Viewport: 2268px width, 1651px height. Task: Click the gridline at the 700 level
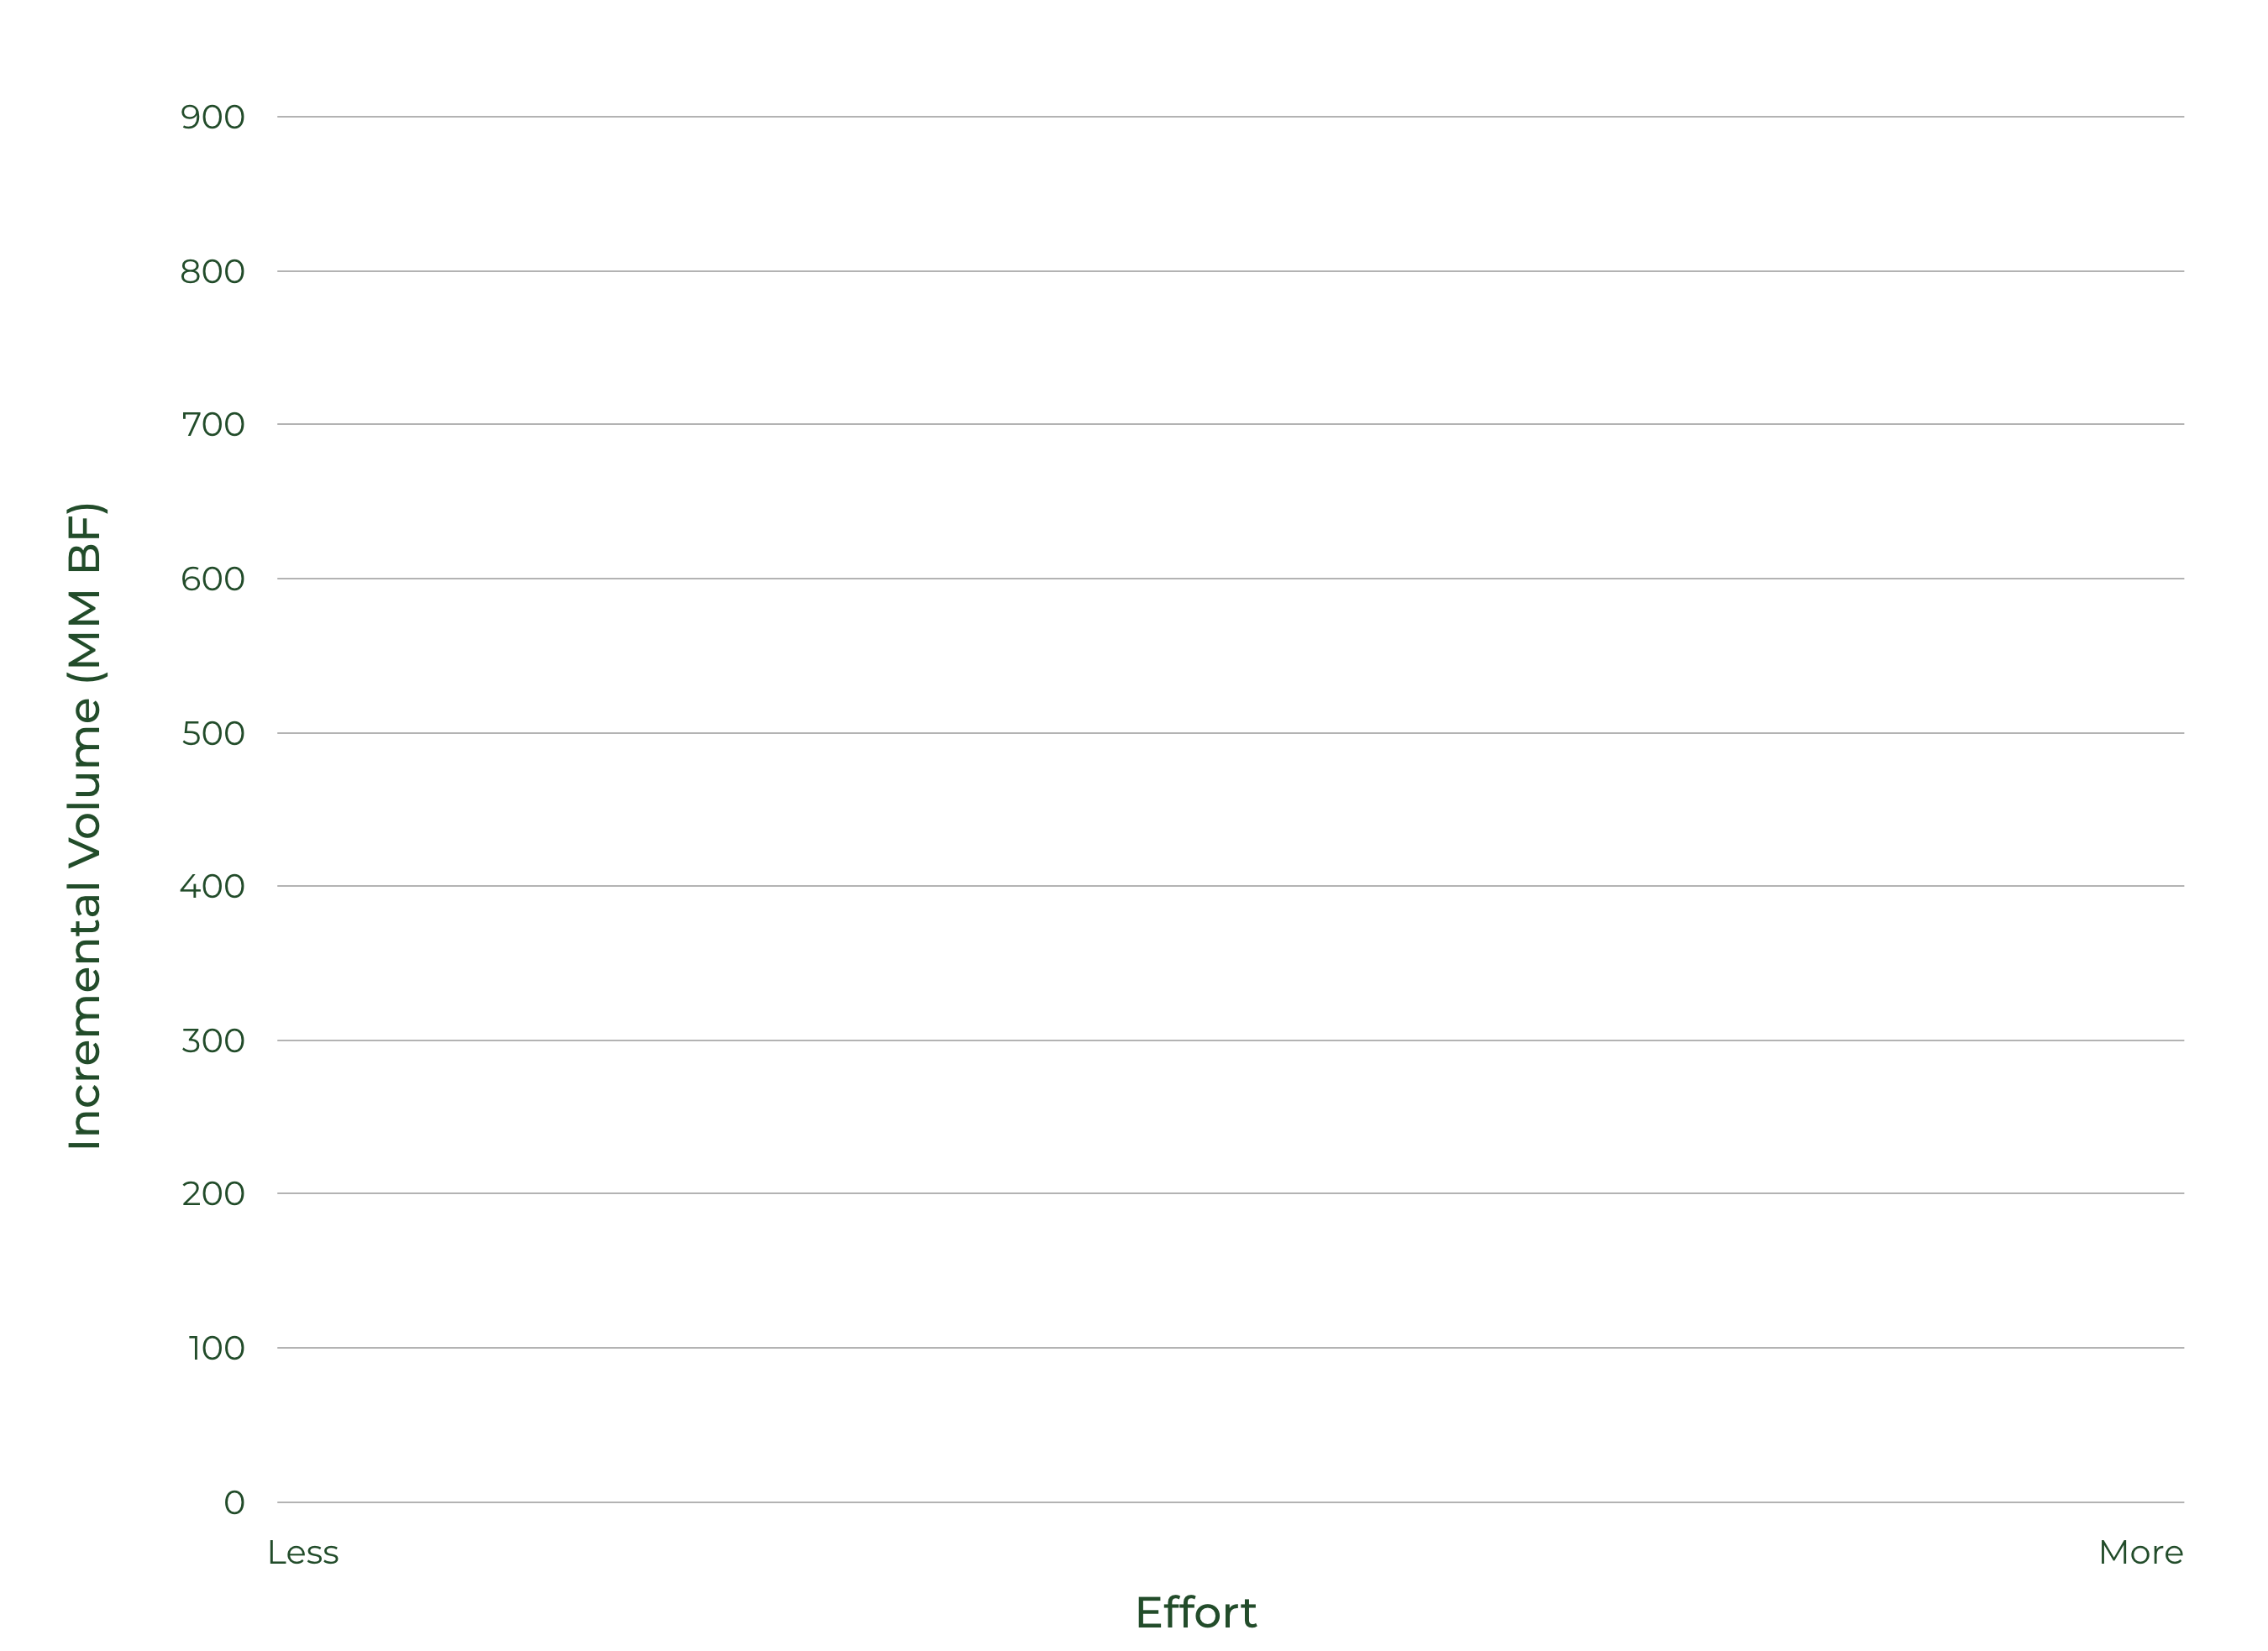point(1230,424)
